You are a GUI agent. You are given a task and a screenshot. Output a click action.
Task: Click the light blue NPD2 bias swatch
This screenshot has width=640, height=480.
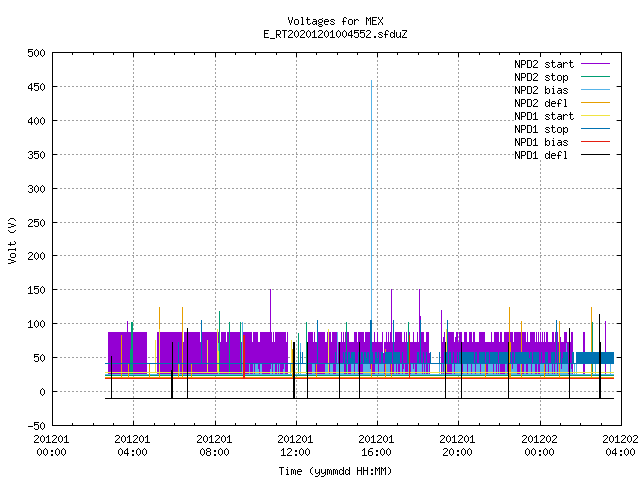595,90
